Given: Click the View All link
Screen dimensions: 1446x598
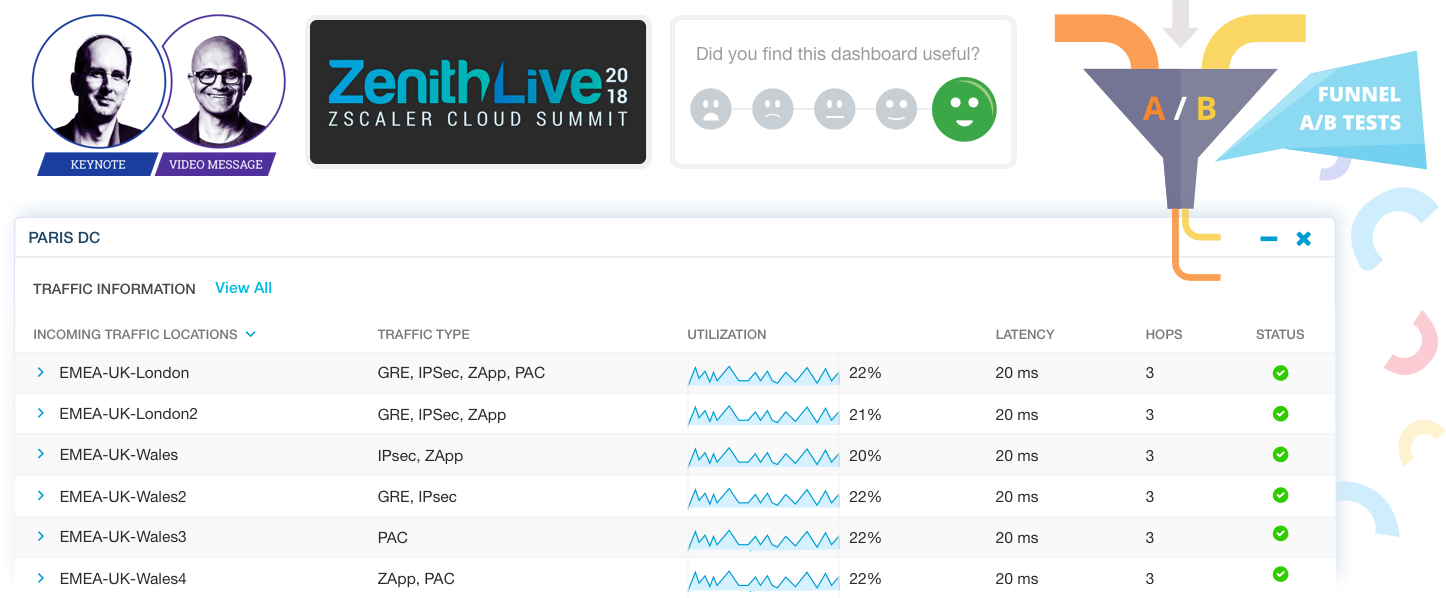Looking at the screenshot, I should 243,288.
